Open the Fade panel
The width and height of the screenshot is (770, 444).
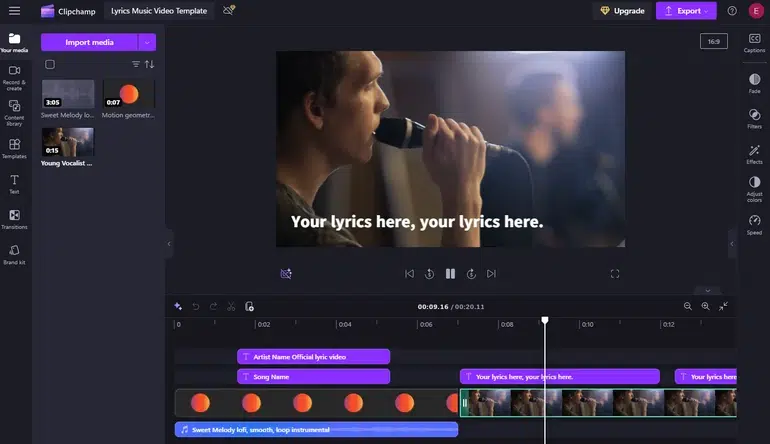[x=754, y=83]
